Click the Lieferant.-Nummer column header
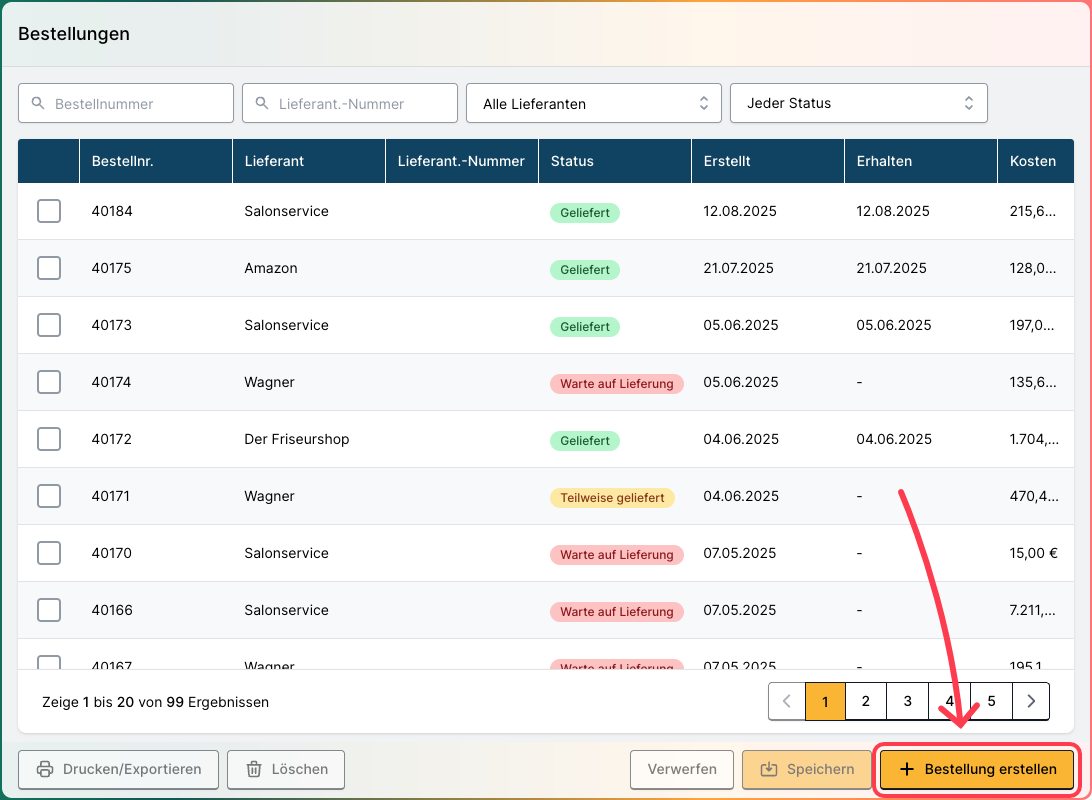 461,161
